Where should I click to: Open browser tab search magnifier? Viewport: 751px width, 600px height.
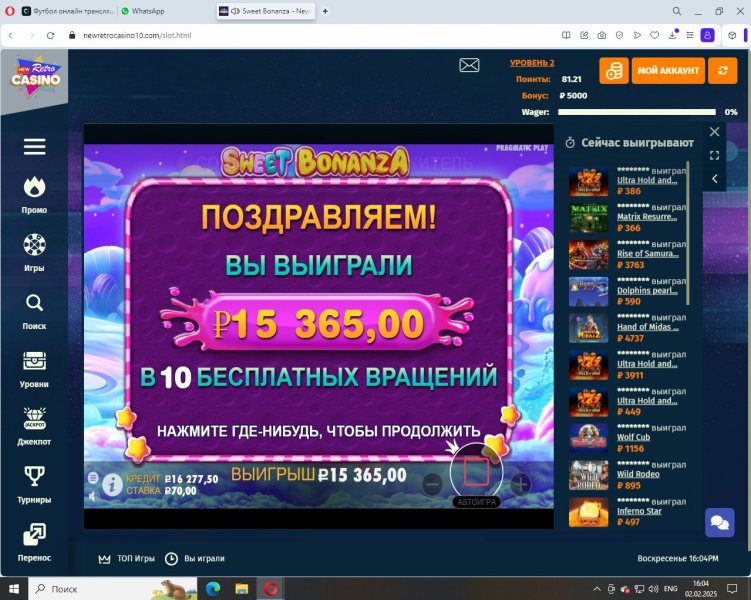click(676, 11)
